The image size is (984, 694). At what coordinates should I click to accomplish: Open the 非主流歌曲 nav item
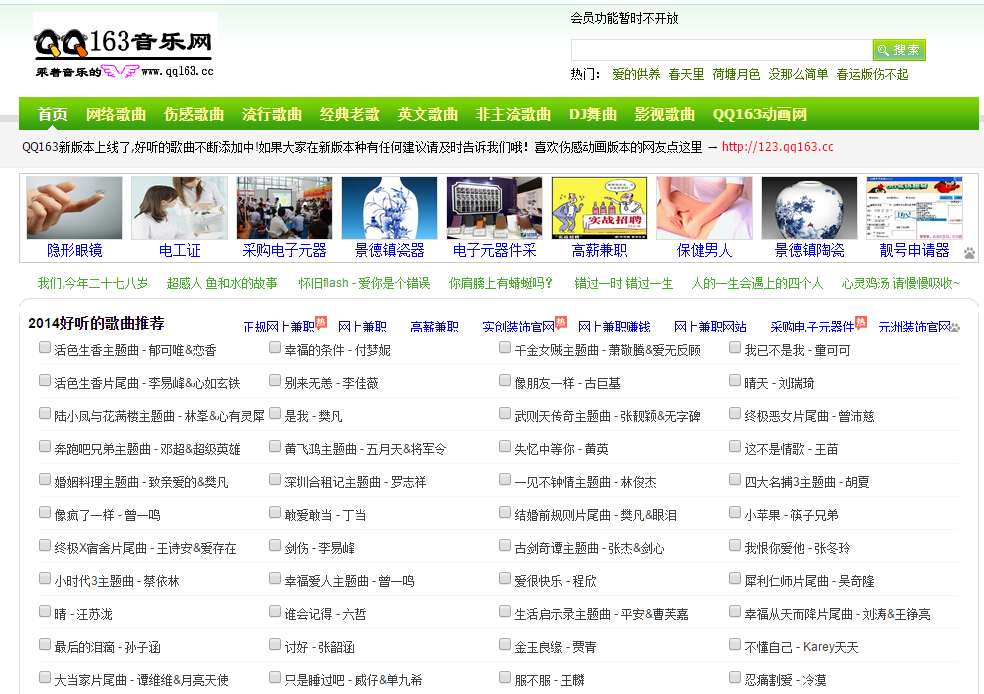point(513,114)
